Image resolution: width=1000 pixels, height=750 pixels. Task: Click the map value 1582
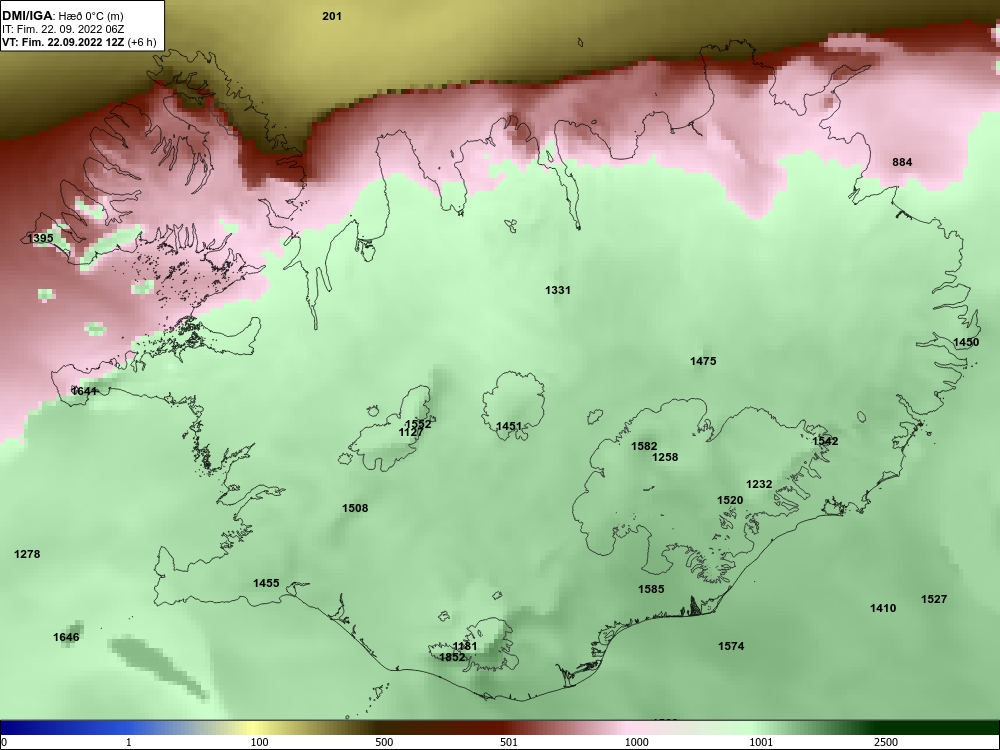pyautogui.click(x=644, y=446)
